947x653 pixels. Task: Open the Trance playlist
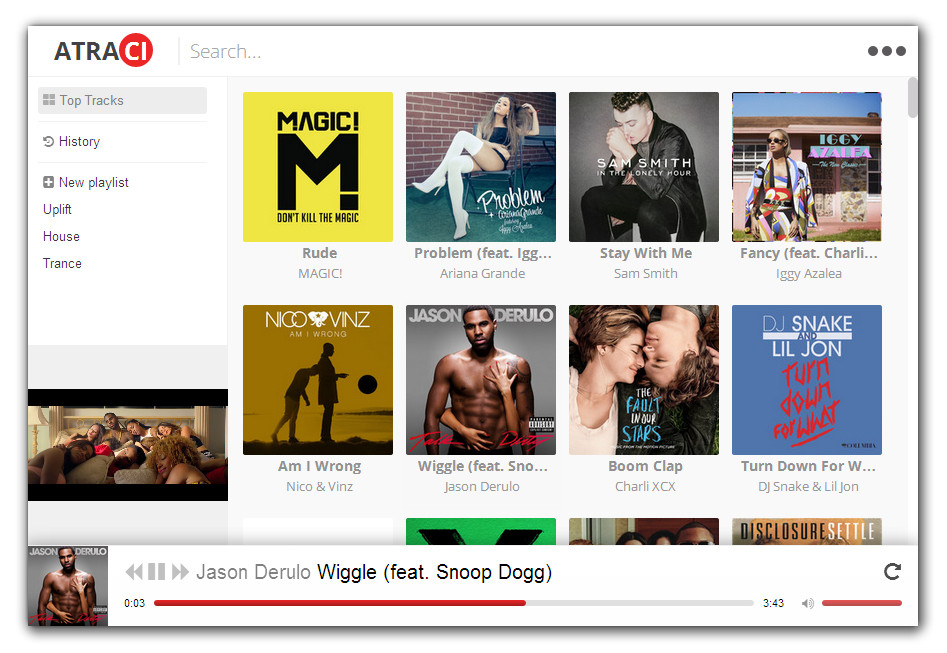tap(62, 263)
